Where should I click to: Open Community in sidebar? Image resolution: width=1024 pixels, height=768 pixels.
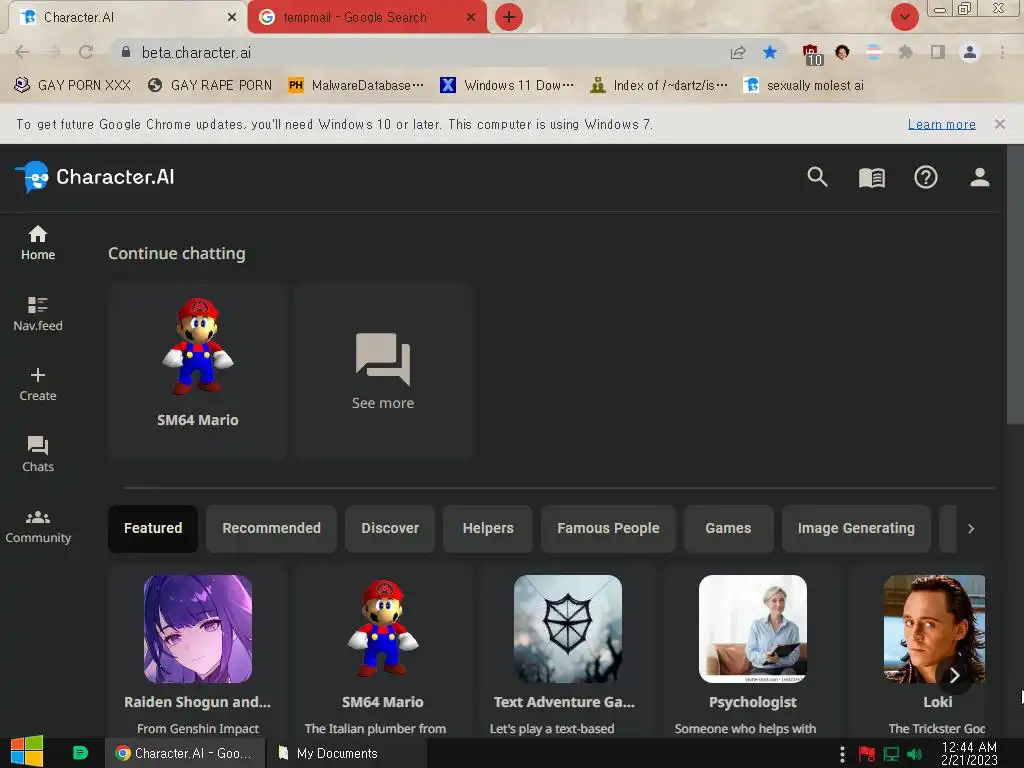point(38,526)
